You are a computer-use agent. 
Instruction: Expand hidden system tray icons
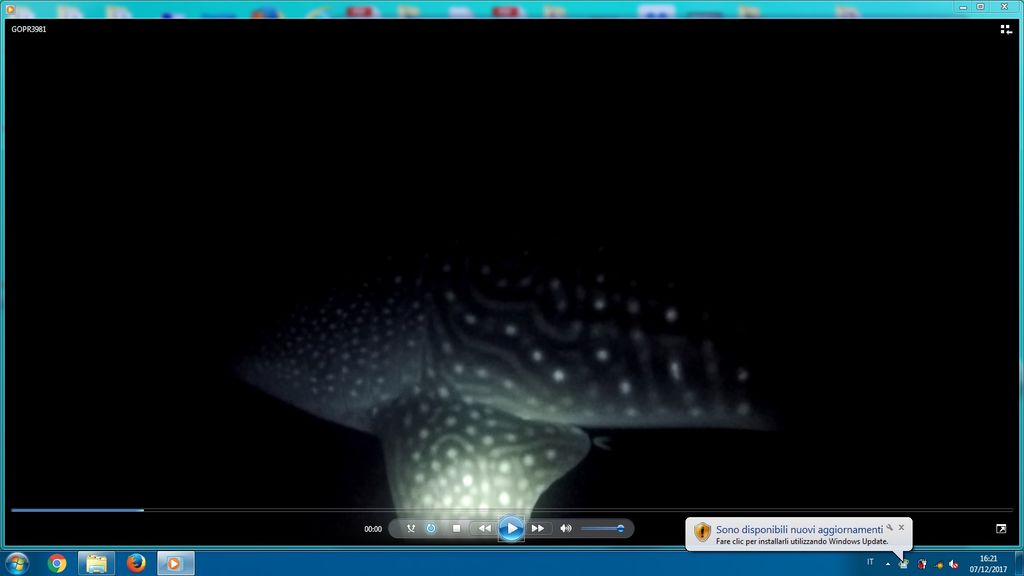pos(887,563)
